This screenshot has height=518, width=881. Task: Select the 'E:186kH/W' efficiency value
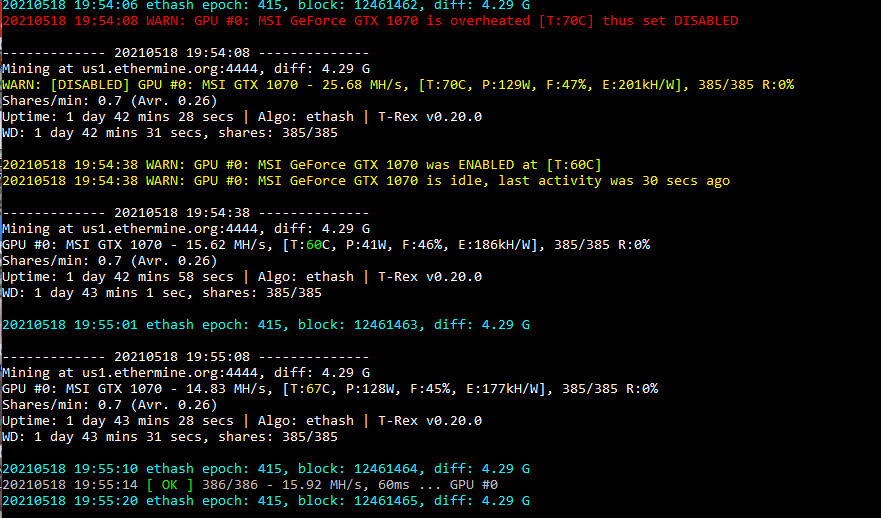(x=494, y=245)
